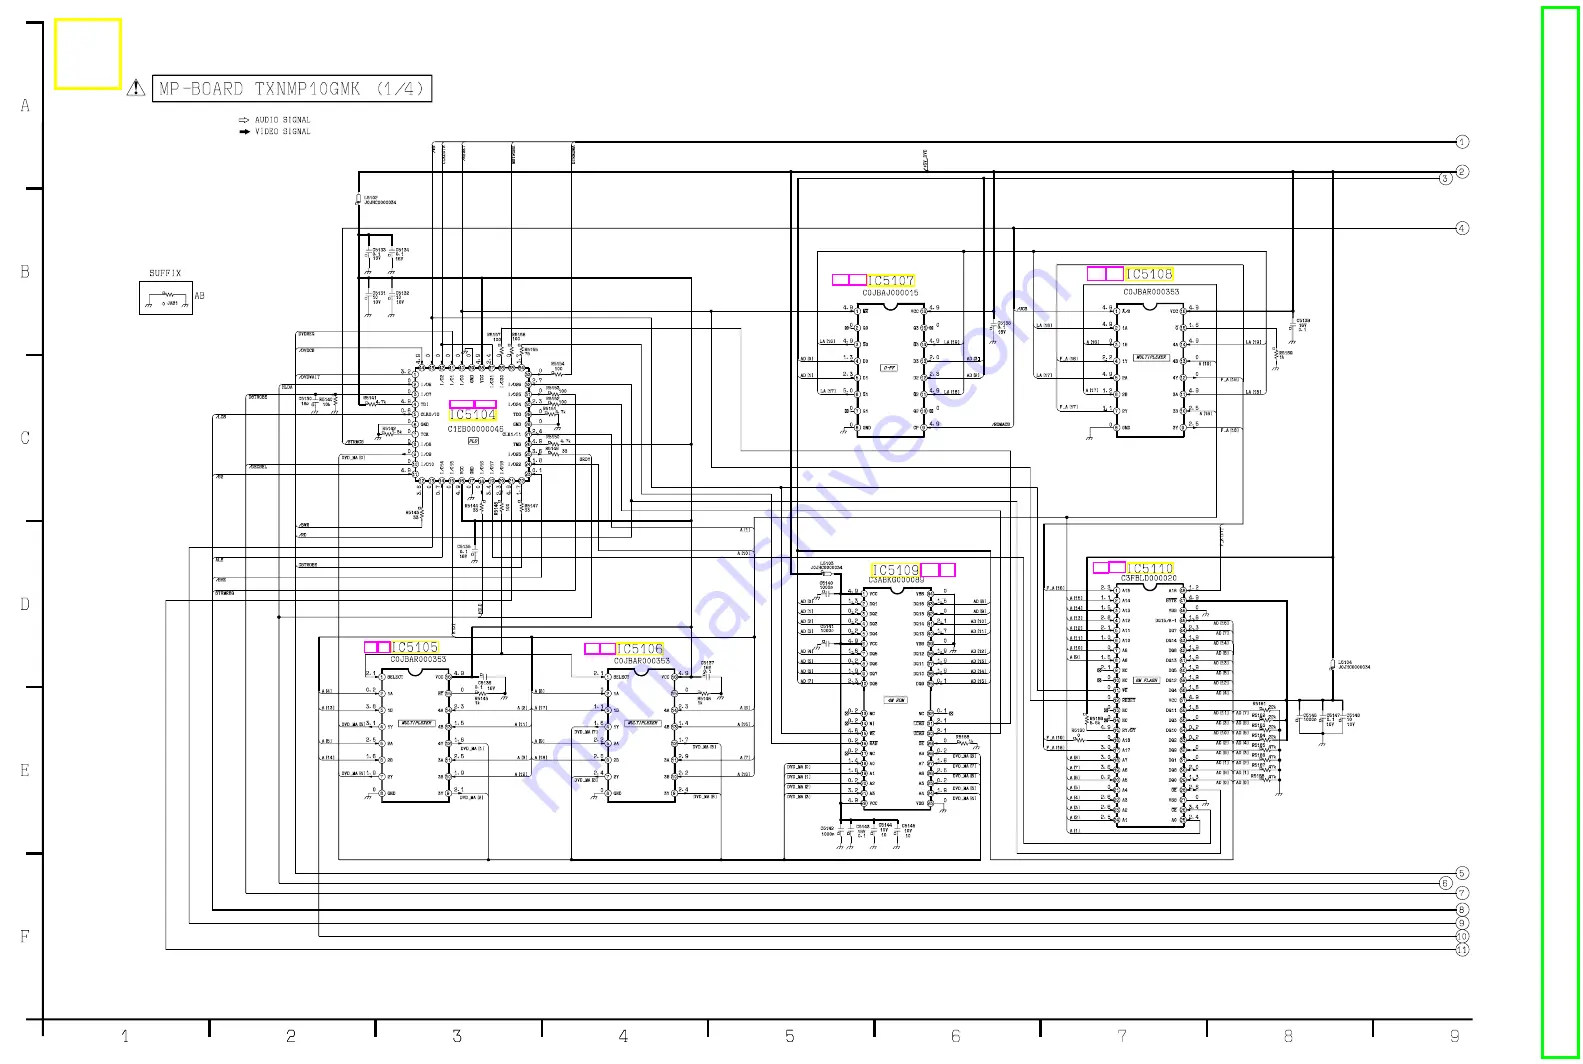The image size is (1583, 1064).
Task: Open the magenta link boxes right of IC5109
Action: pos(938,570)
